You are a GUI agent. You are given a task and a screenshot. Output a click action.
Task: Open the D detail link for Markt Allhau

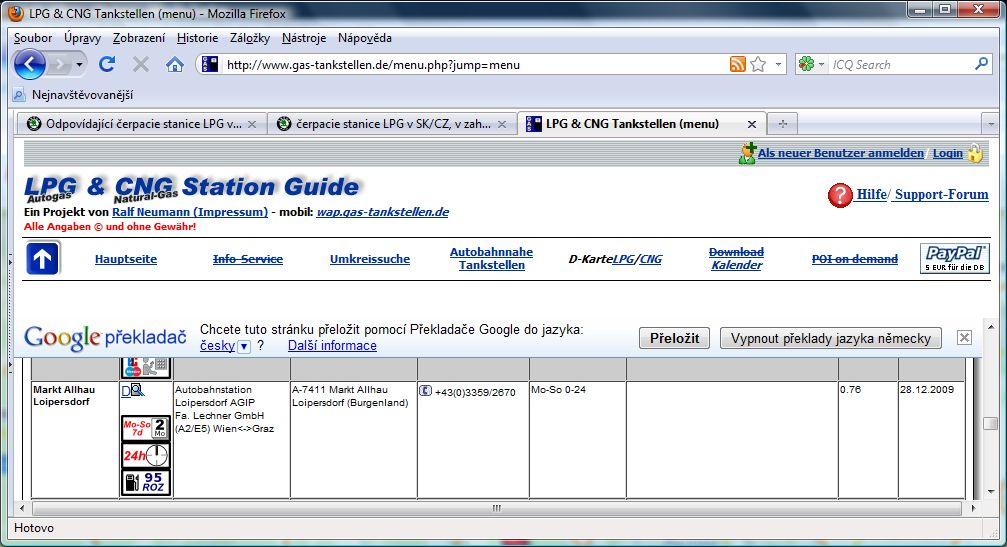pyautogui.click(x=125, y=390)
